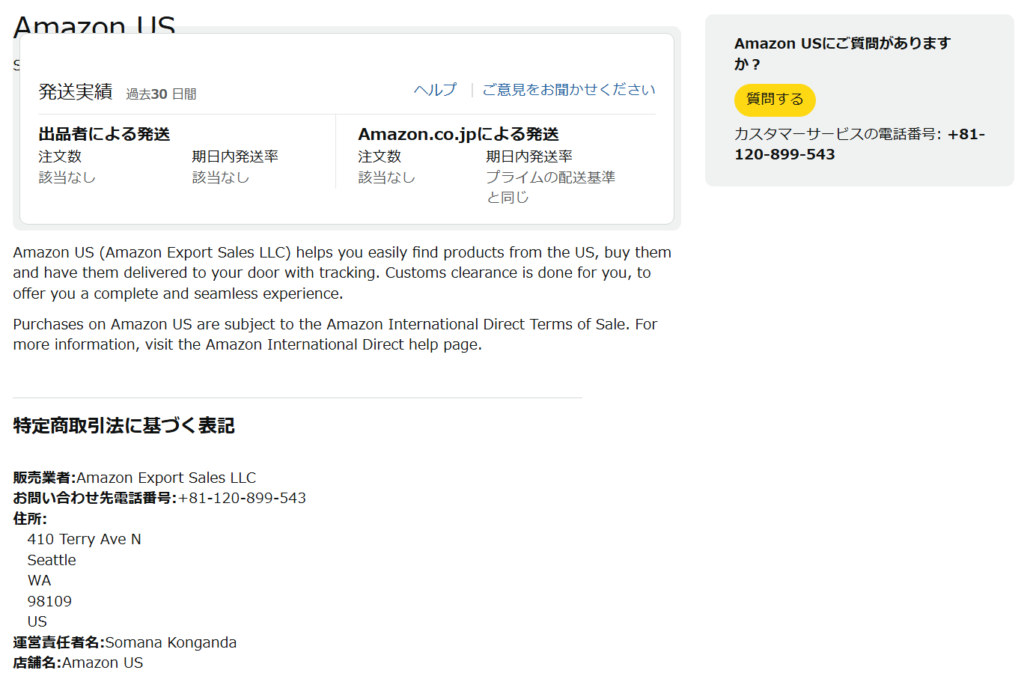Image resolution: width=1024 pixels, height=679 pixels.
Task: Click the Amazon US page title
Action: tap(94, 24)
